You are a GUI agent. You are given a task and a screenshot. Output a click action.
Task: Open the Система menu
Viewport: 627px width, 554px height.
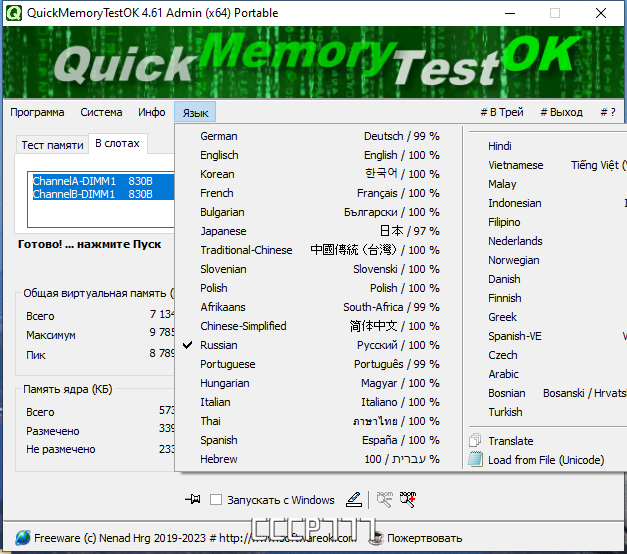101,112
